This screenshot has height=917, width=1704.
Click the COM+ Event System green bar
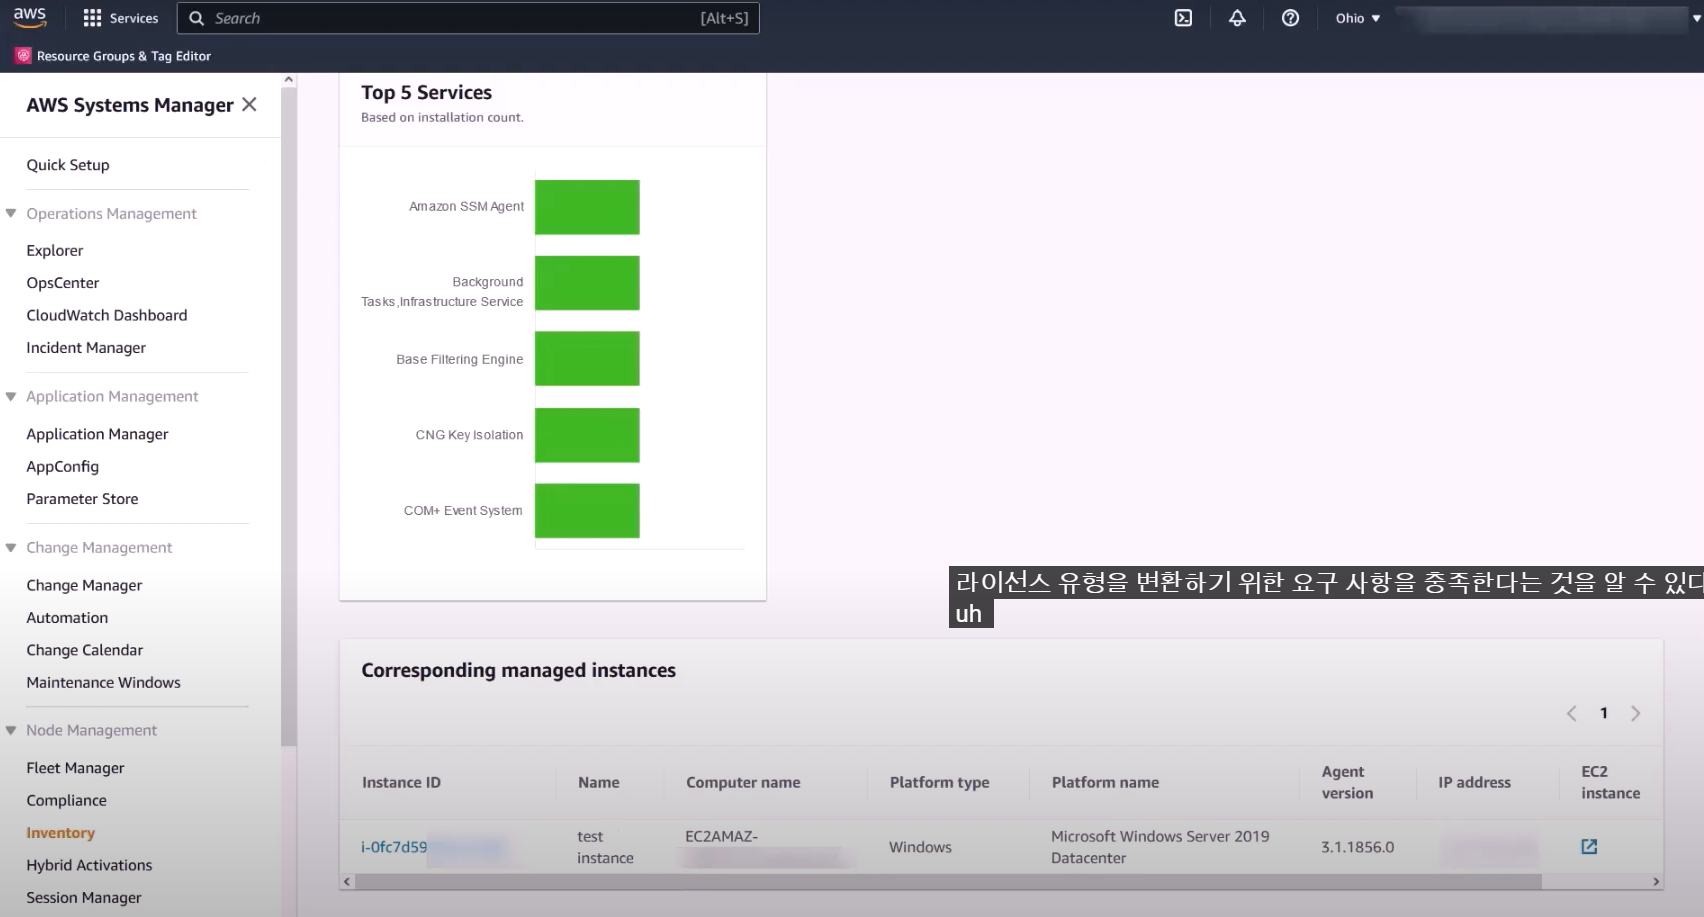587,511
